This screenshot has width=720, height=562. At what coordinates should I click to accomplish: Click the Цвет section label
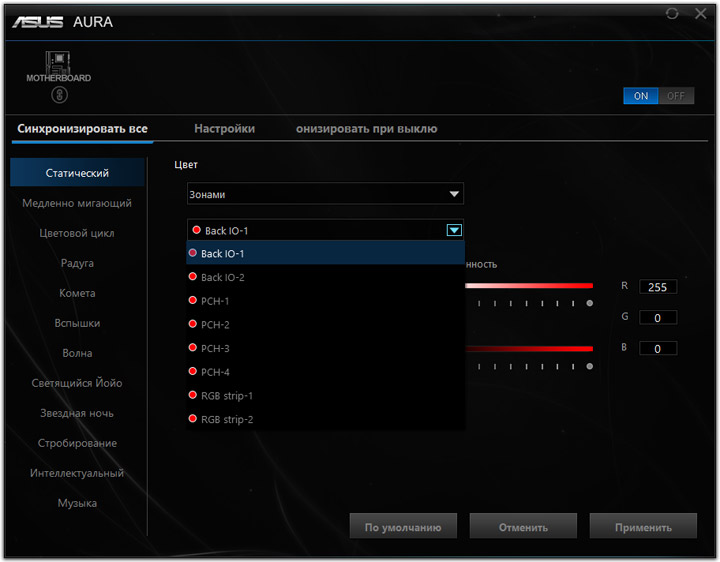tap(186, 164)
